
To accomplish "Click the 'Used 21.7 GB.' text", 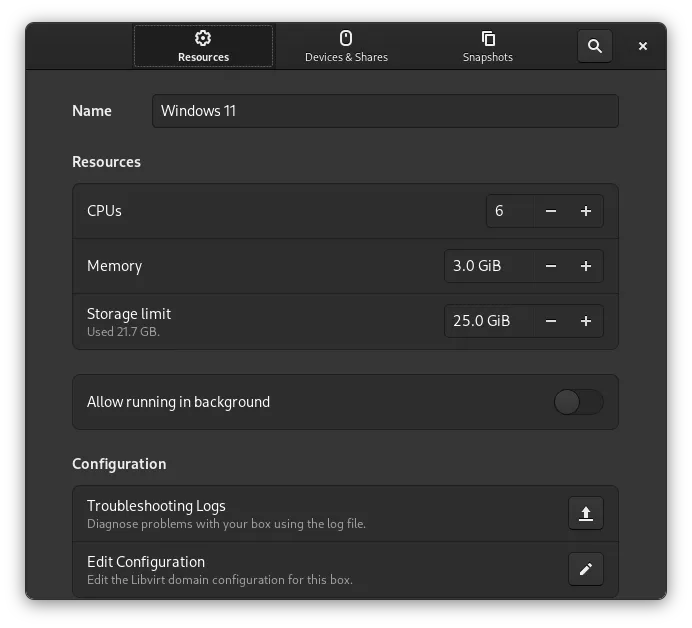I will [x=123, y=331].
